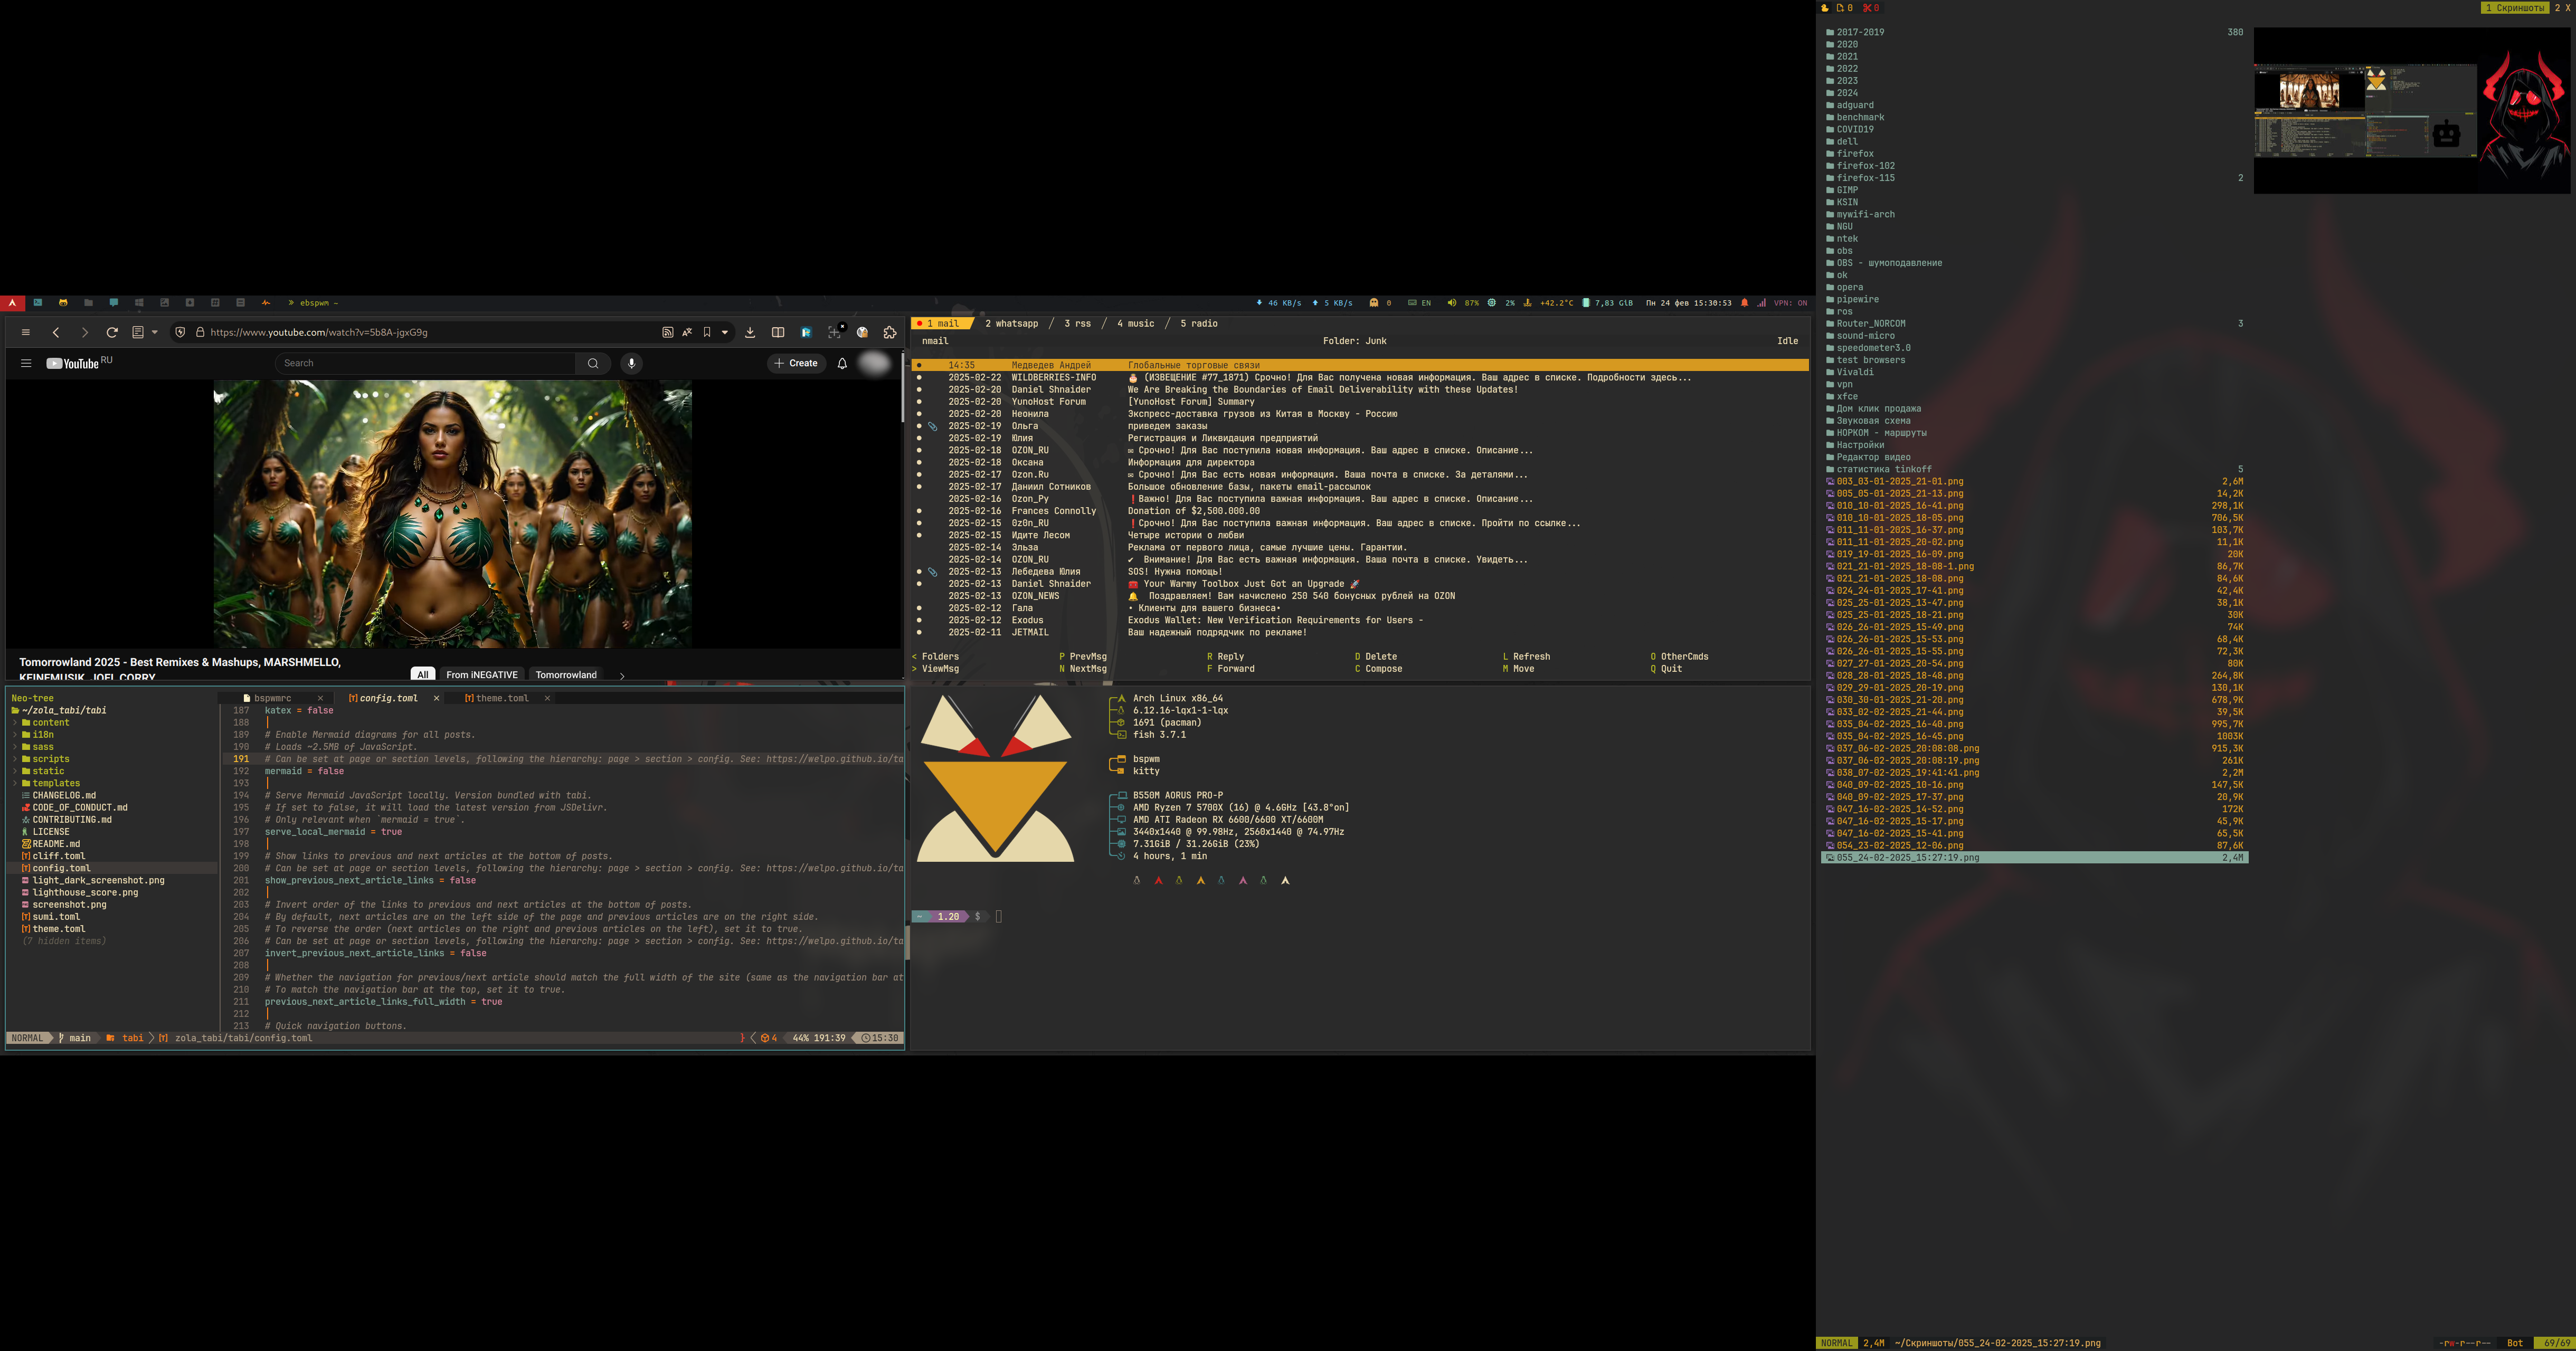Image resolution: width=2576 pixels, height=1351 pixels.
Task: Click the Arch Linux launcher icon
Action: (x=12, y=302)
